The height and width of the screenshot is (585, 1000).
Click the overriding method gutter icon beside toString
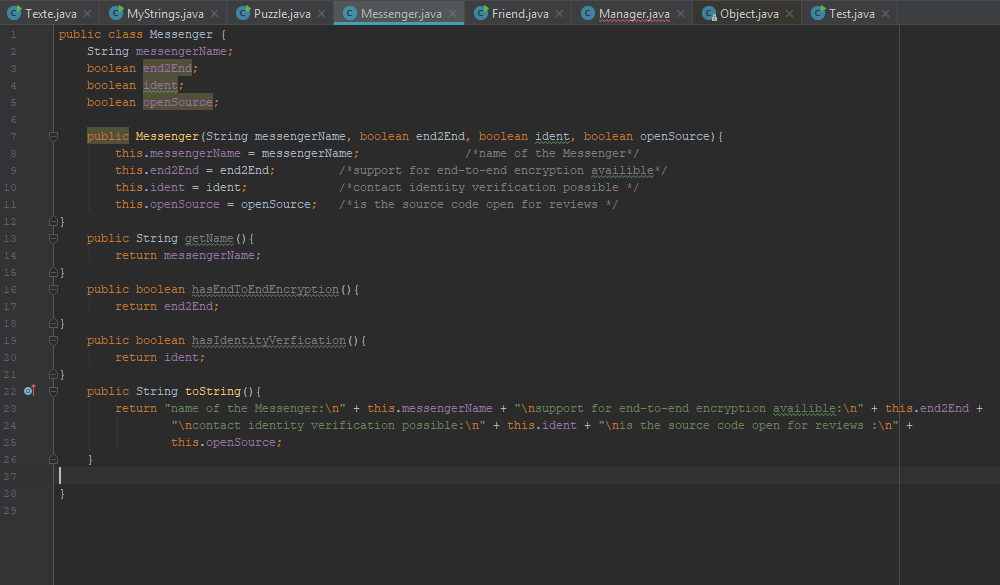[x=29, y=391]
